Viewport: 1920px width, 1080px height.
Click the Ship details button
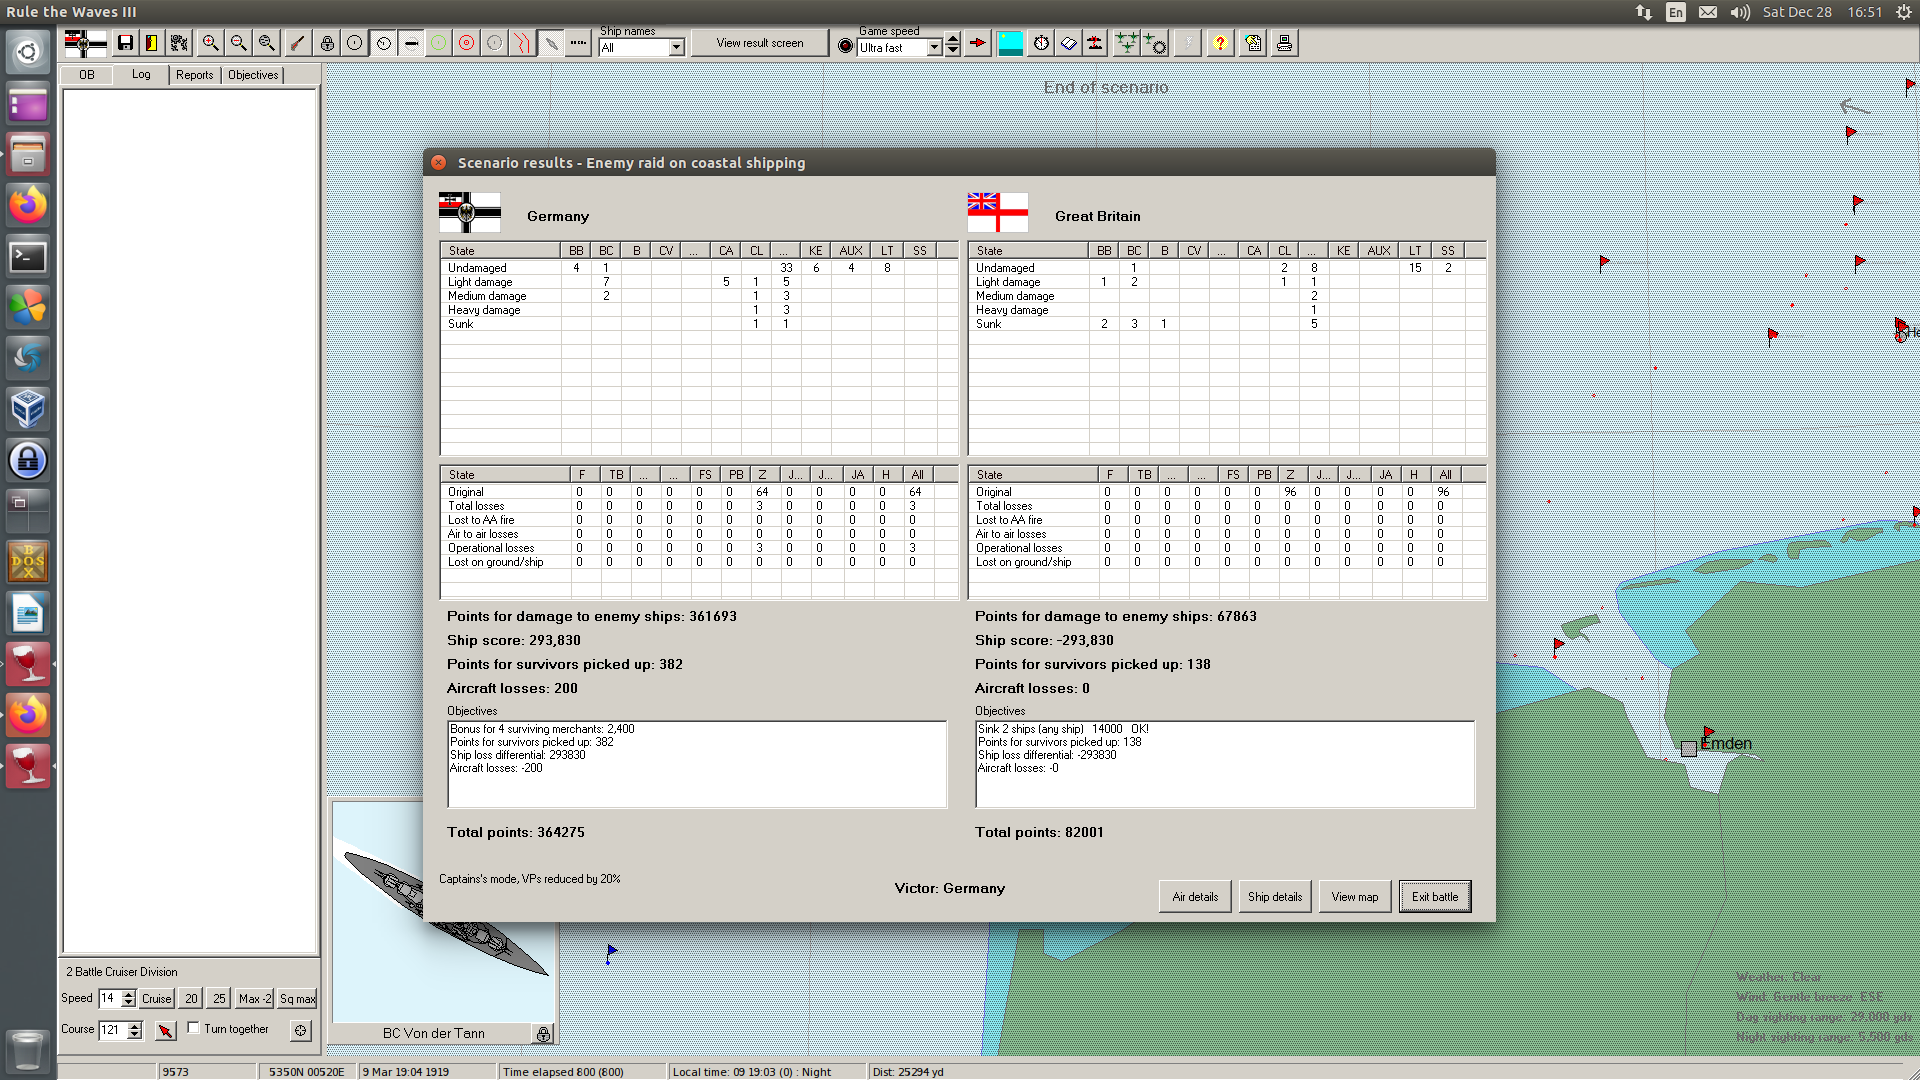(1274, 897)
